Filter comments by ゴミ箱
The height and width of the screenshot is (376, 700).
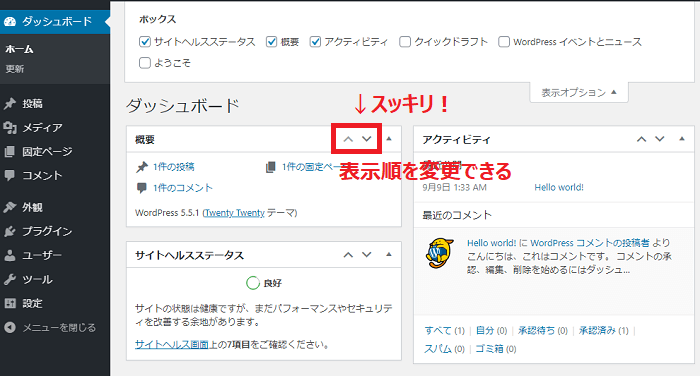click(x=489, y=349)
